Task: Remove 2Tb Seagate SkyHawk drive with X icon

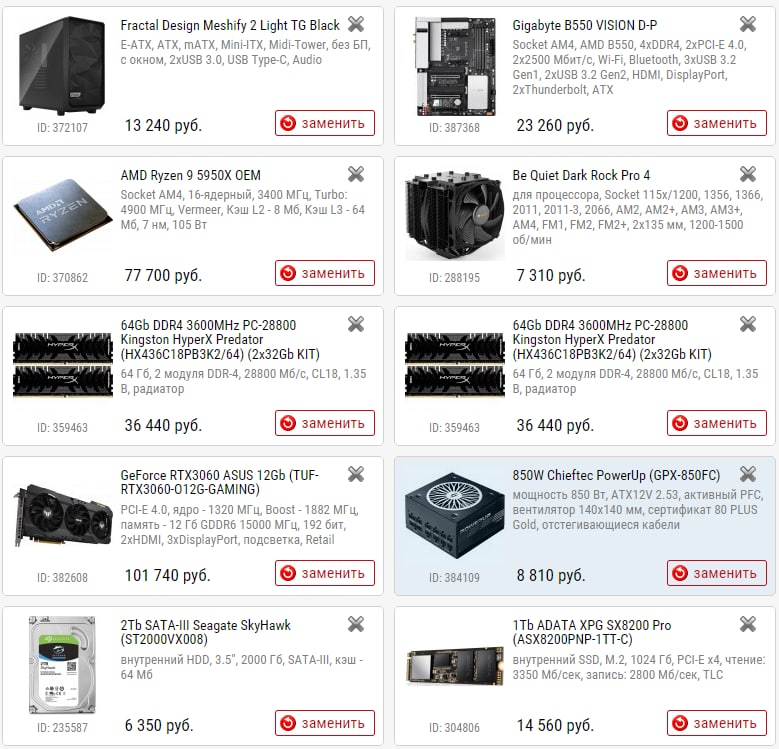Action: pyautogui.click(x=356, y=624)
